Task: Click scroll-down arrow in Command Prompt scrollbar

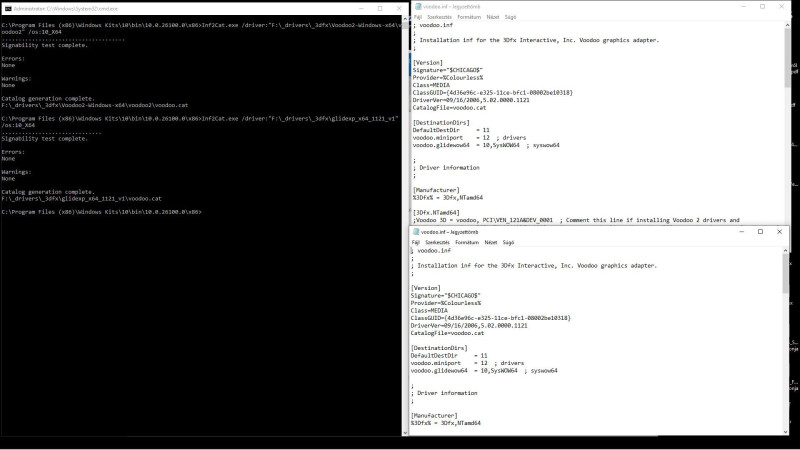Action: (405, 433)
